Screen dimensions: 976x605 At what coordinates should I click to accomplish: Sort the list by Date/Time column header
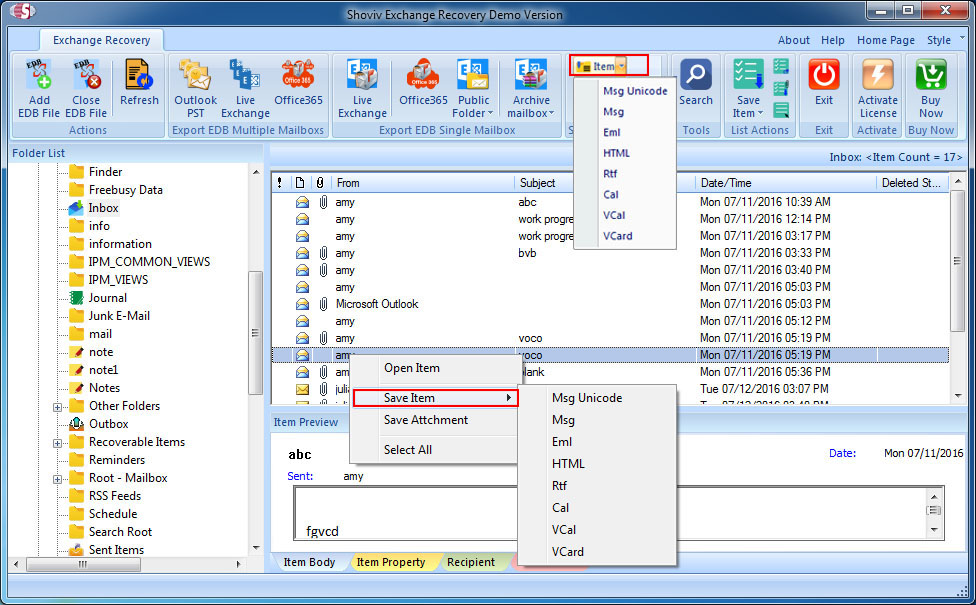click(726, 183)
